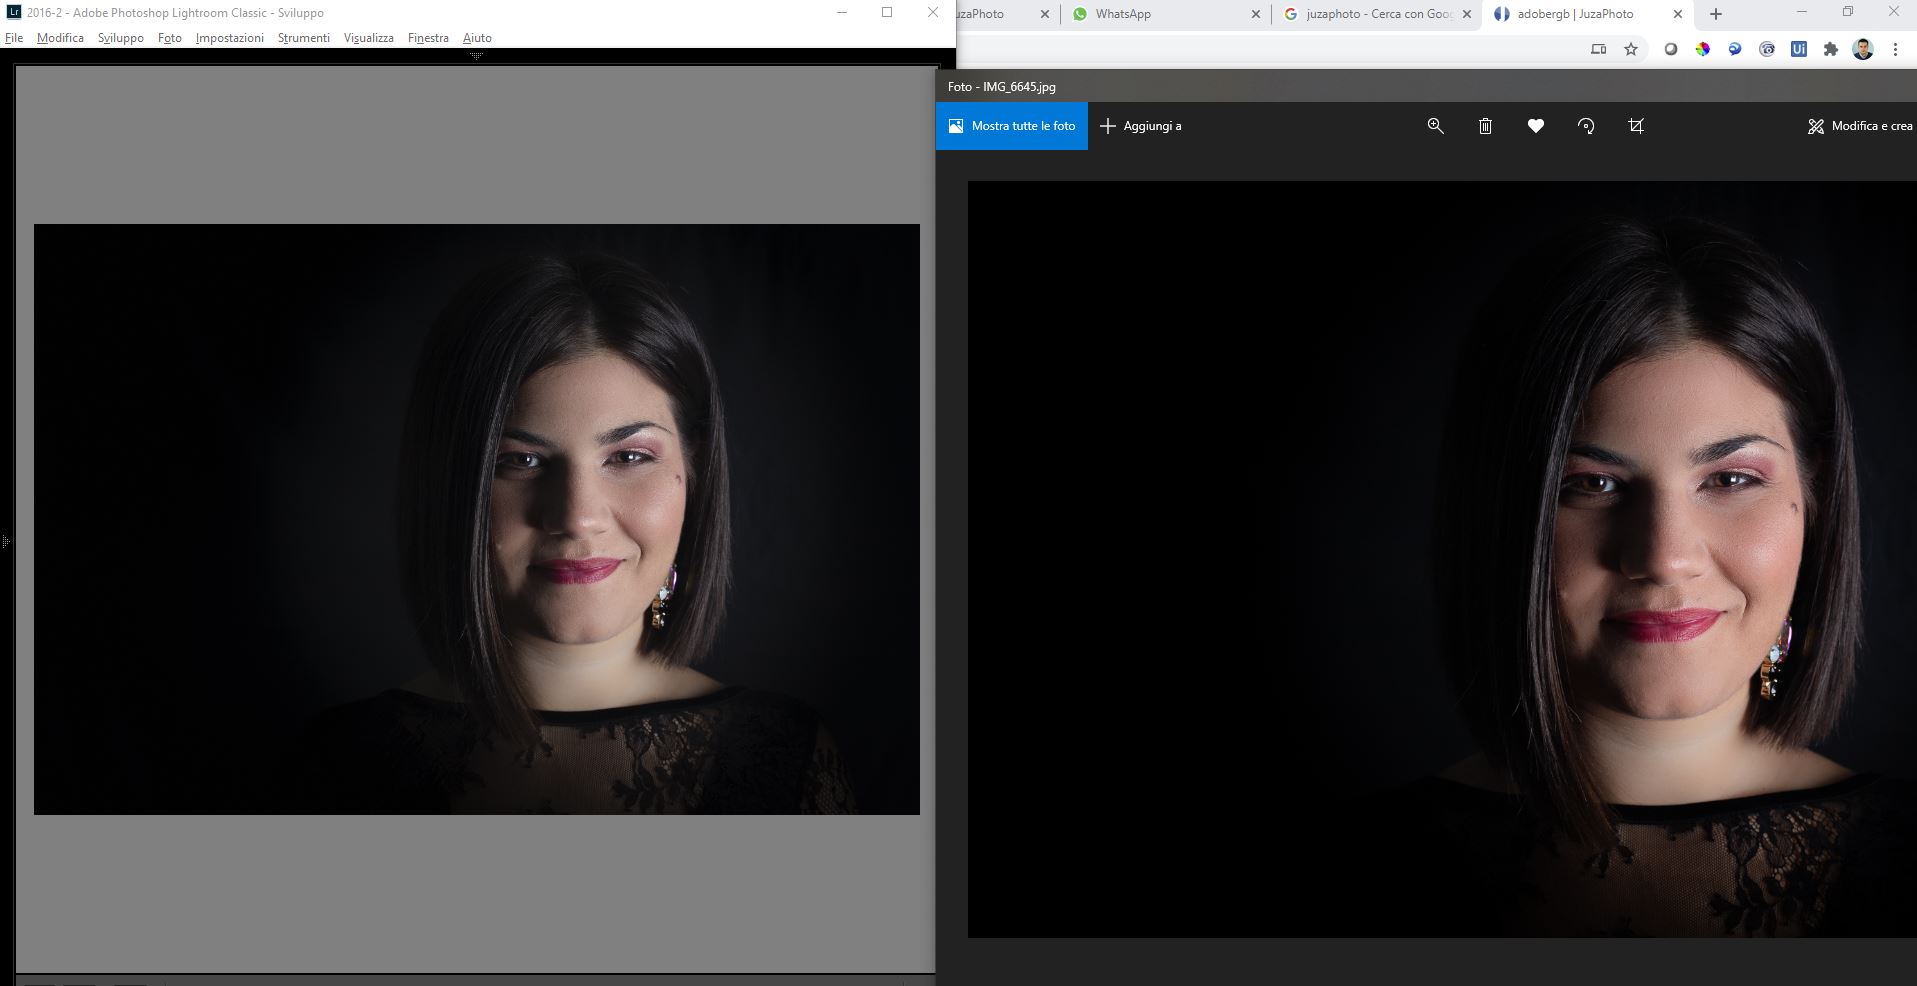
Task: Click the 'Aggiungi a' button
Action: 1141,126
